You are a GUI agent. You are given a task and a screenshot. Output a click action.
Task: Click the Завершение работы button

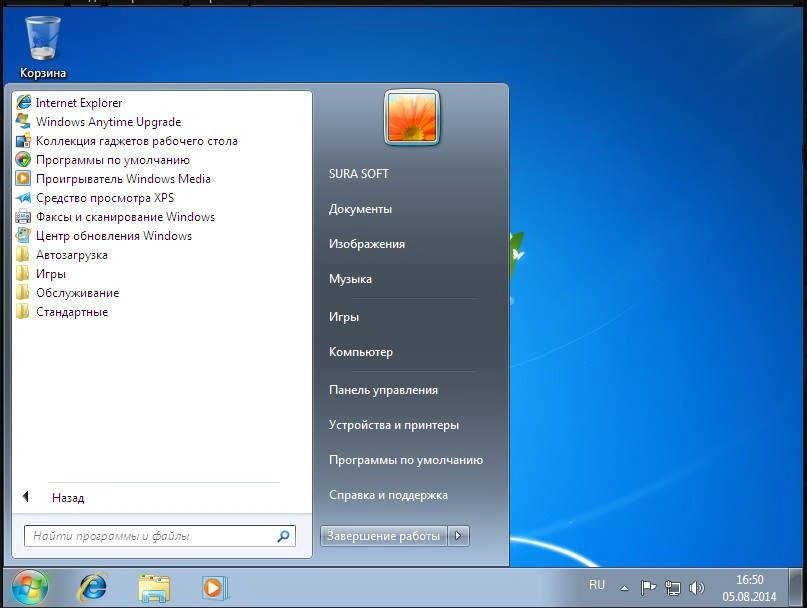pyautogui.click(x=383, y=535)
